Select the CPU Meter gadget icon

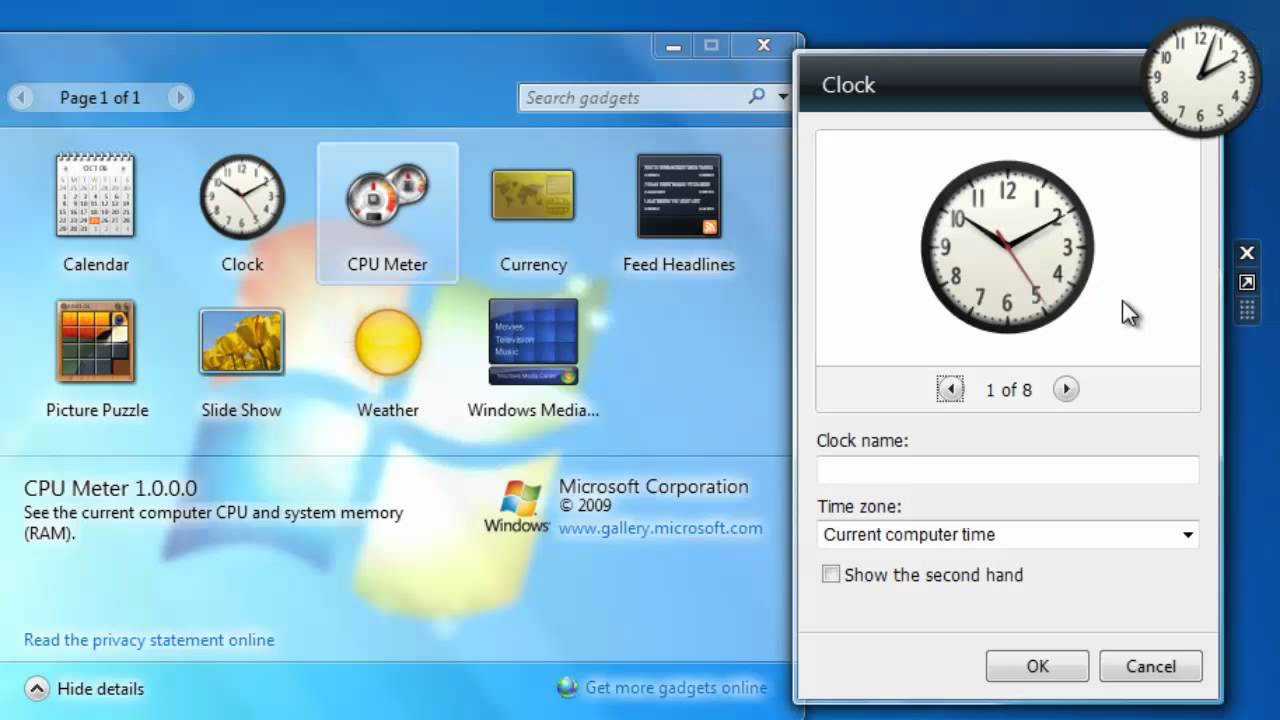point(387,195)
